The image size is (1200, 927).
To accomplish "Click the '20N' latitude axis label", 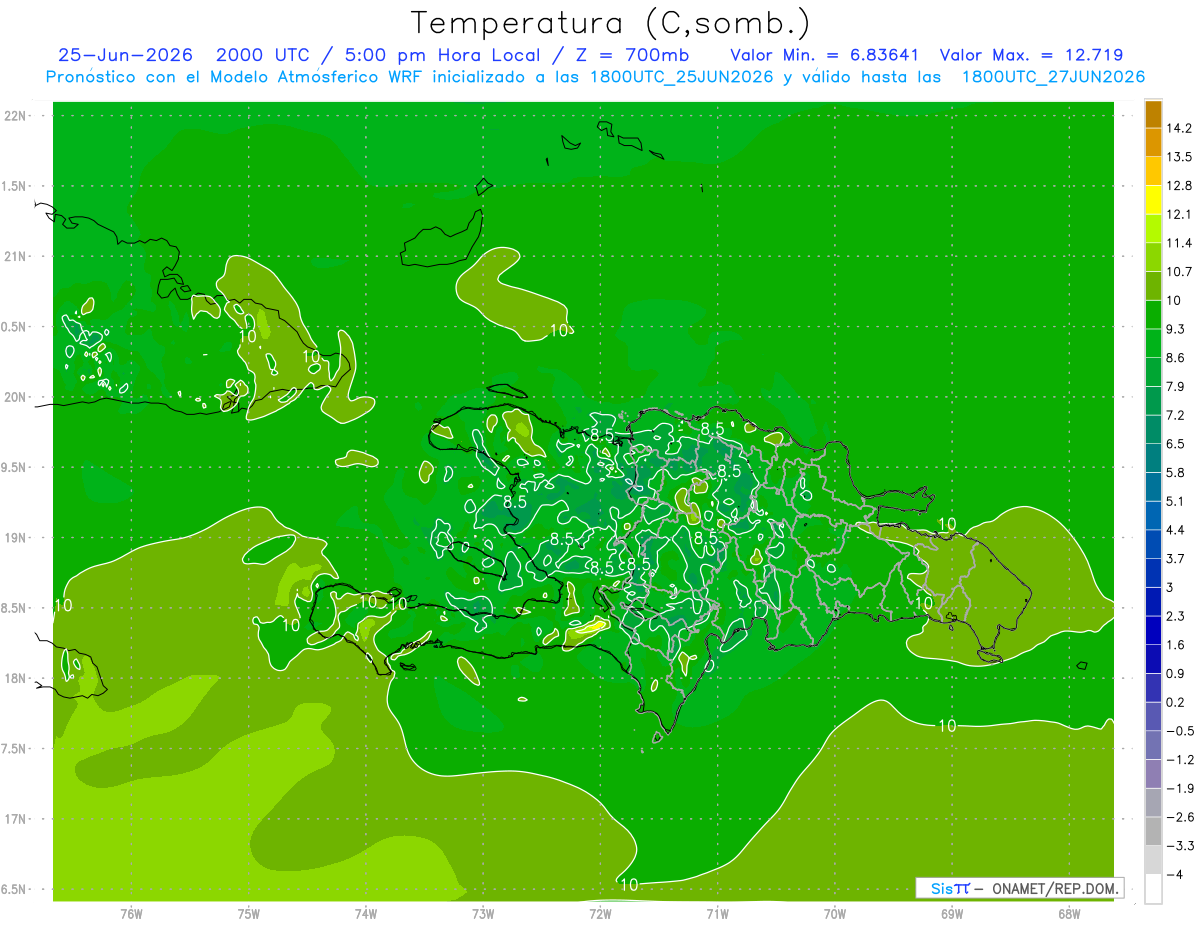I will coord(17,397).
